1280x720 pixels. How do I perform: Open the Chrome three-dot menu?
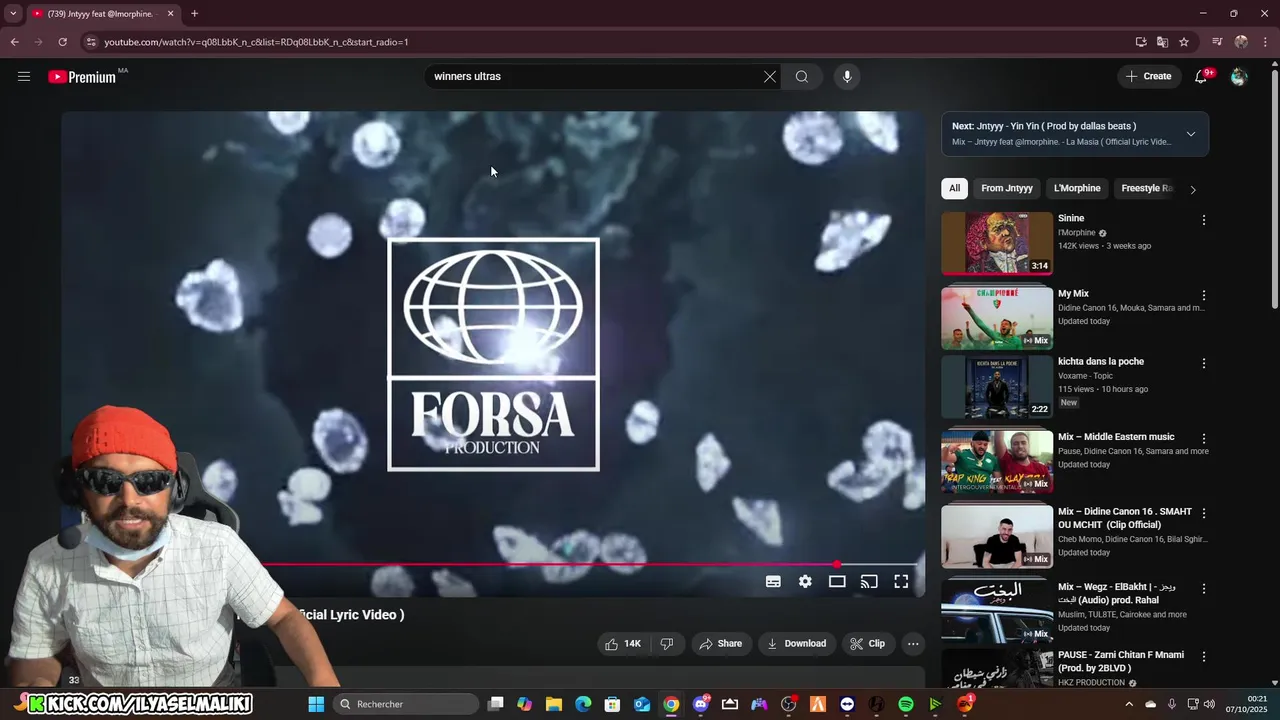coord(1266,42)
